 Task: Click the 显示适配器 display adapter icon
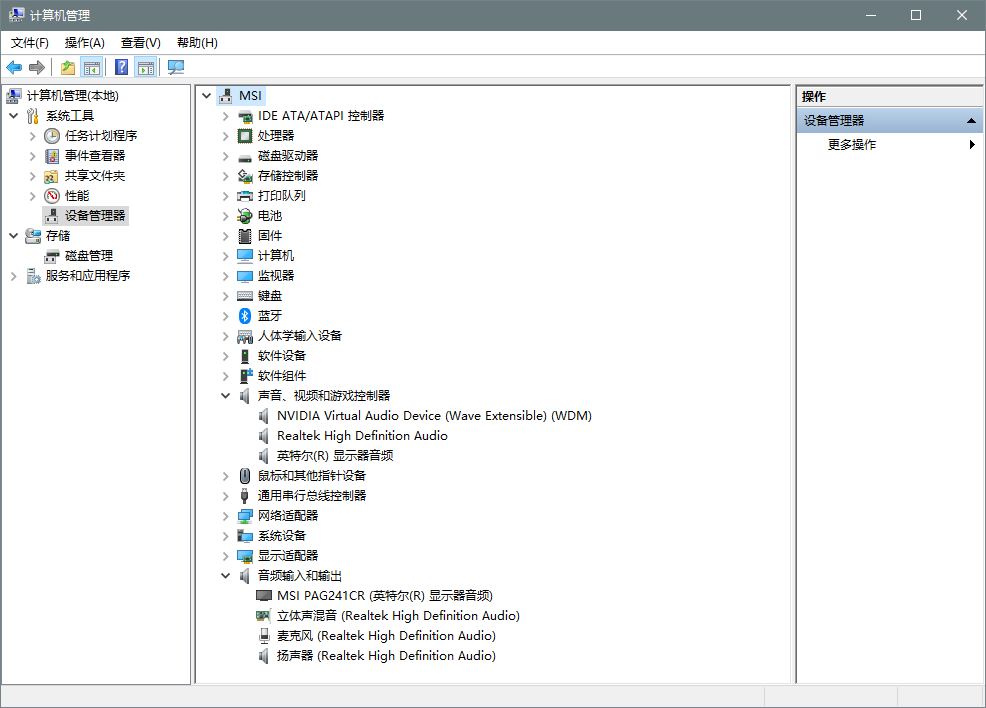tap(245, 556)
